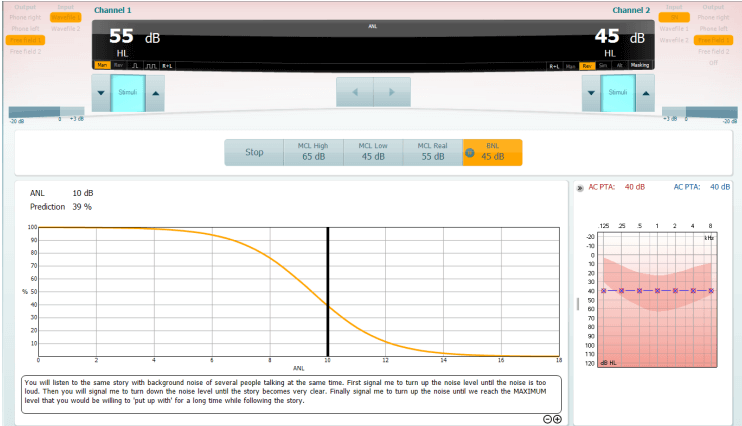Image resolution: width=742 pixels, height=426 pixels.
Task: Click the Stop button
Action: 254,152
